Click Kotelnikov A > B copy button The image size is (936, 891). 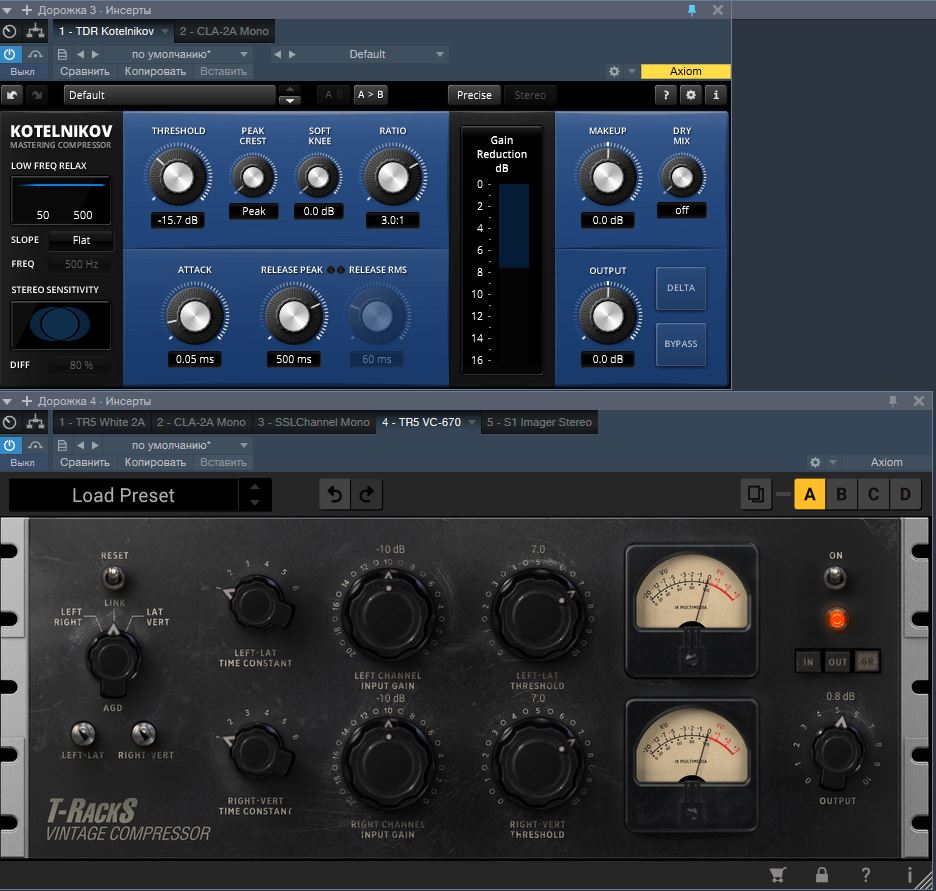pos(370,95)
